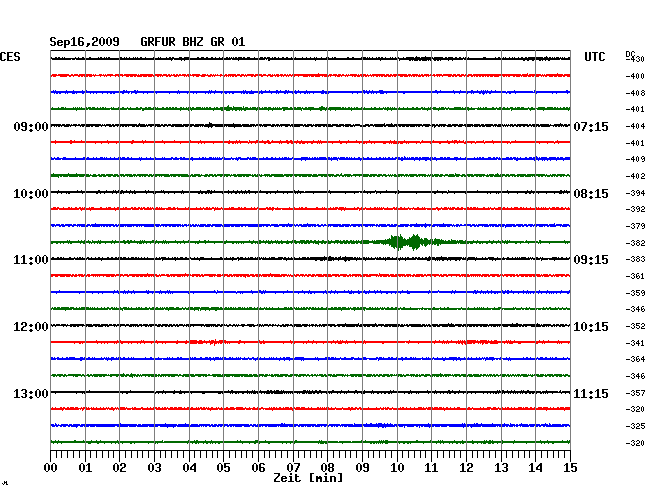Select minute tick label 03
Image resolution: width=650 pixels, height=494 pixels.
[x=154, y=468]
